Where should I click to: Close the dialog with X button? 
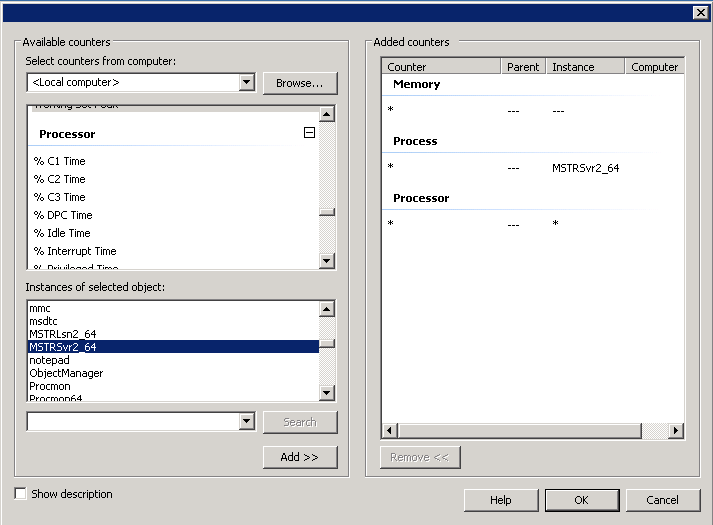click(x=700, y=11)
